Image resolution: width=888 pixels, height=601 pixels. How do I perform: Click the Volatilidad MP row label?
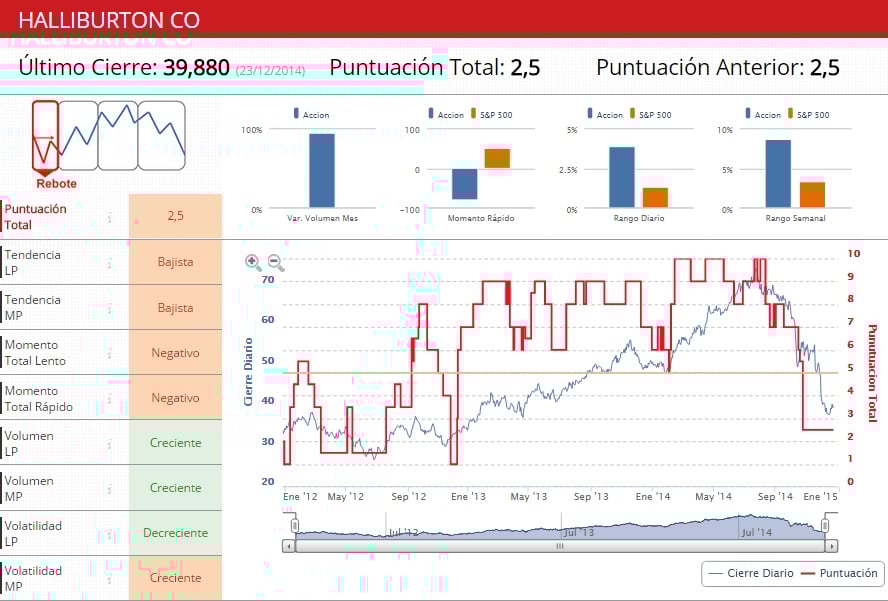pyautogui.click(x=33, y=578)
